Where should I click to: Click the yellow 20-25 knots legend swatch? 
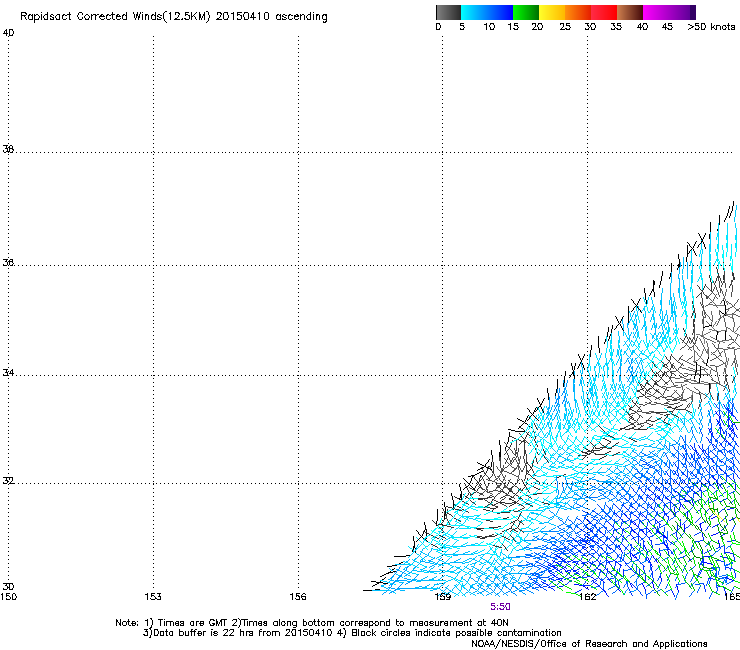552,12
